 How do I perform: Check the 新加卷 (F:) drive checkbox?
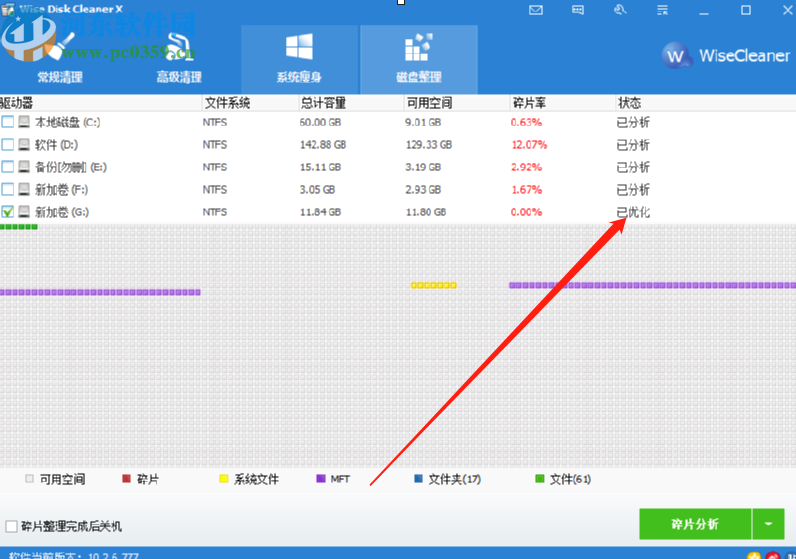pyautogui.click(x=8, y=189)
